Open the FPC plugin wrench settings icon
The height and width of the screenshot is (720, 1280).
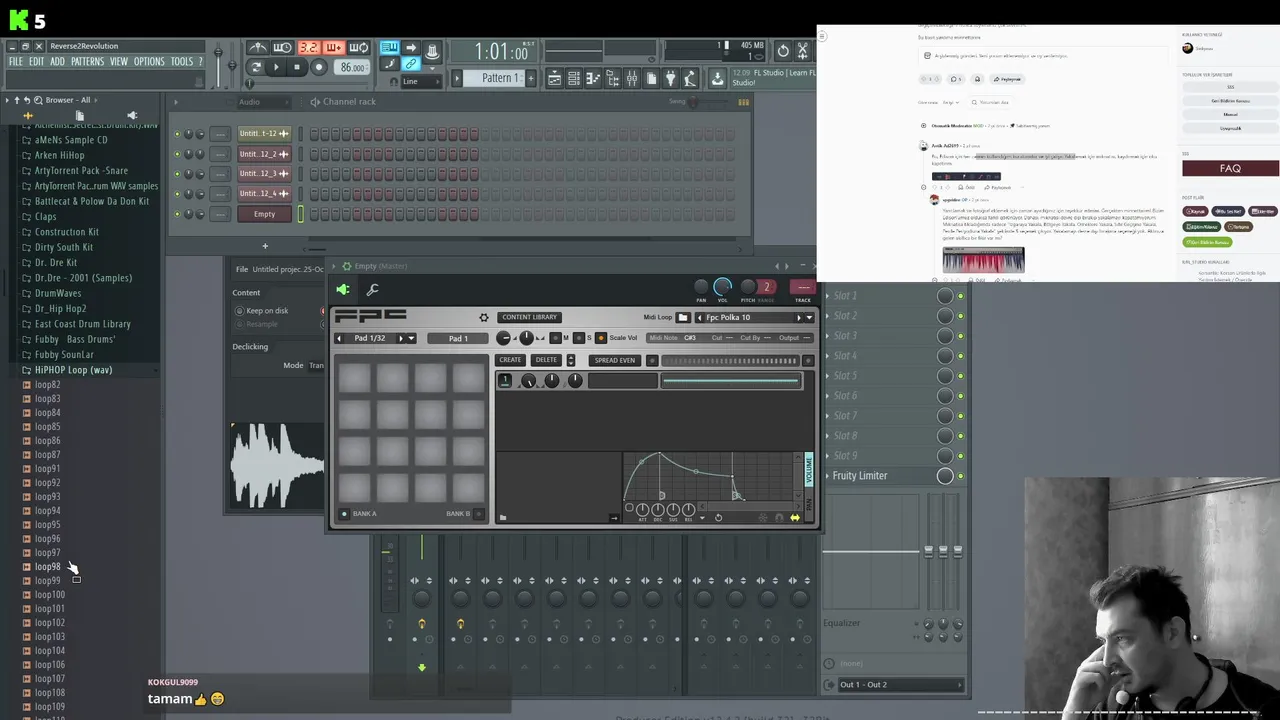click(373, 290)
